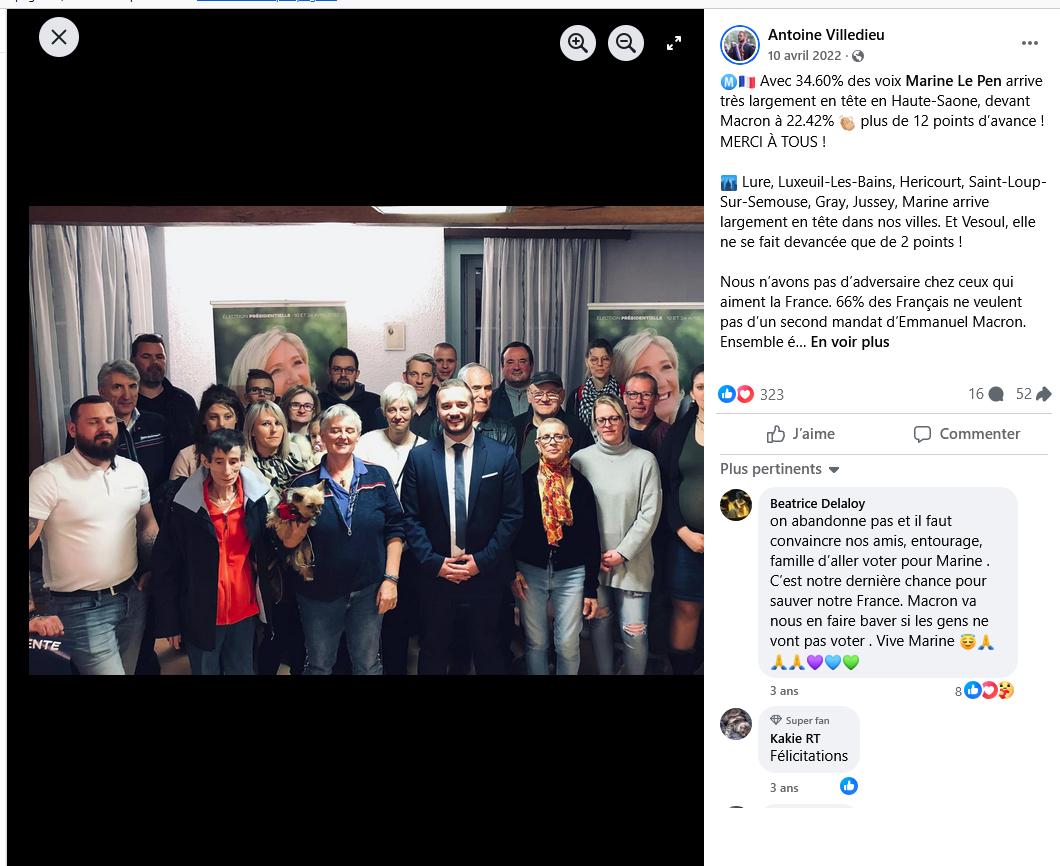Show the 16 comments count
The width and height of the screenshot is (1060, 866).
pos(985,394)
